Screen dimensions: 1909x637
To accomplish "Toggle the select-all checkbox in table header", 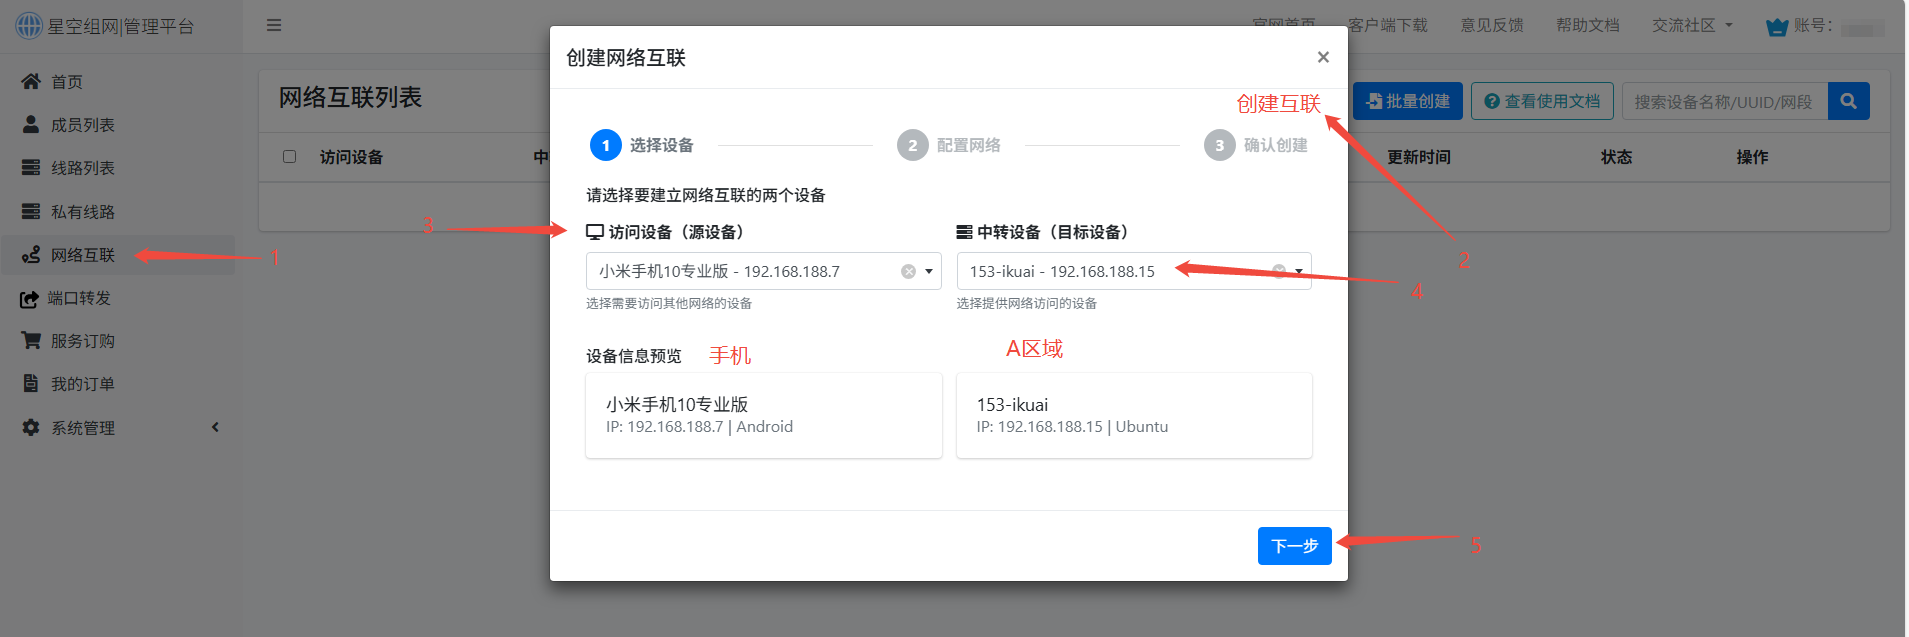I will click(x=290, y=156).
